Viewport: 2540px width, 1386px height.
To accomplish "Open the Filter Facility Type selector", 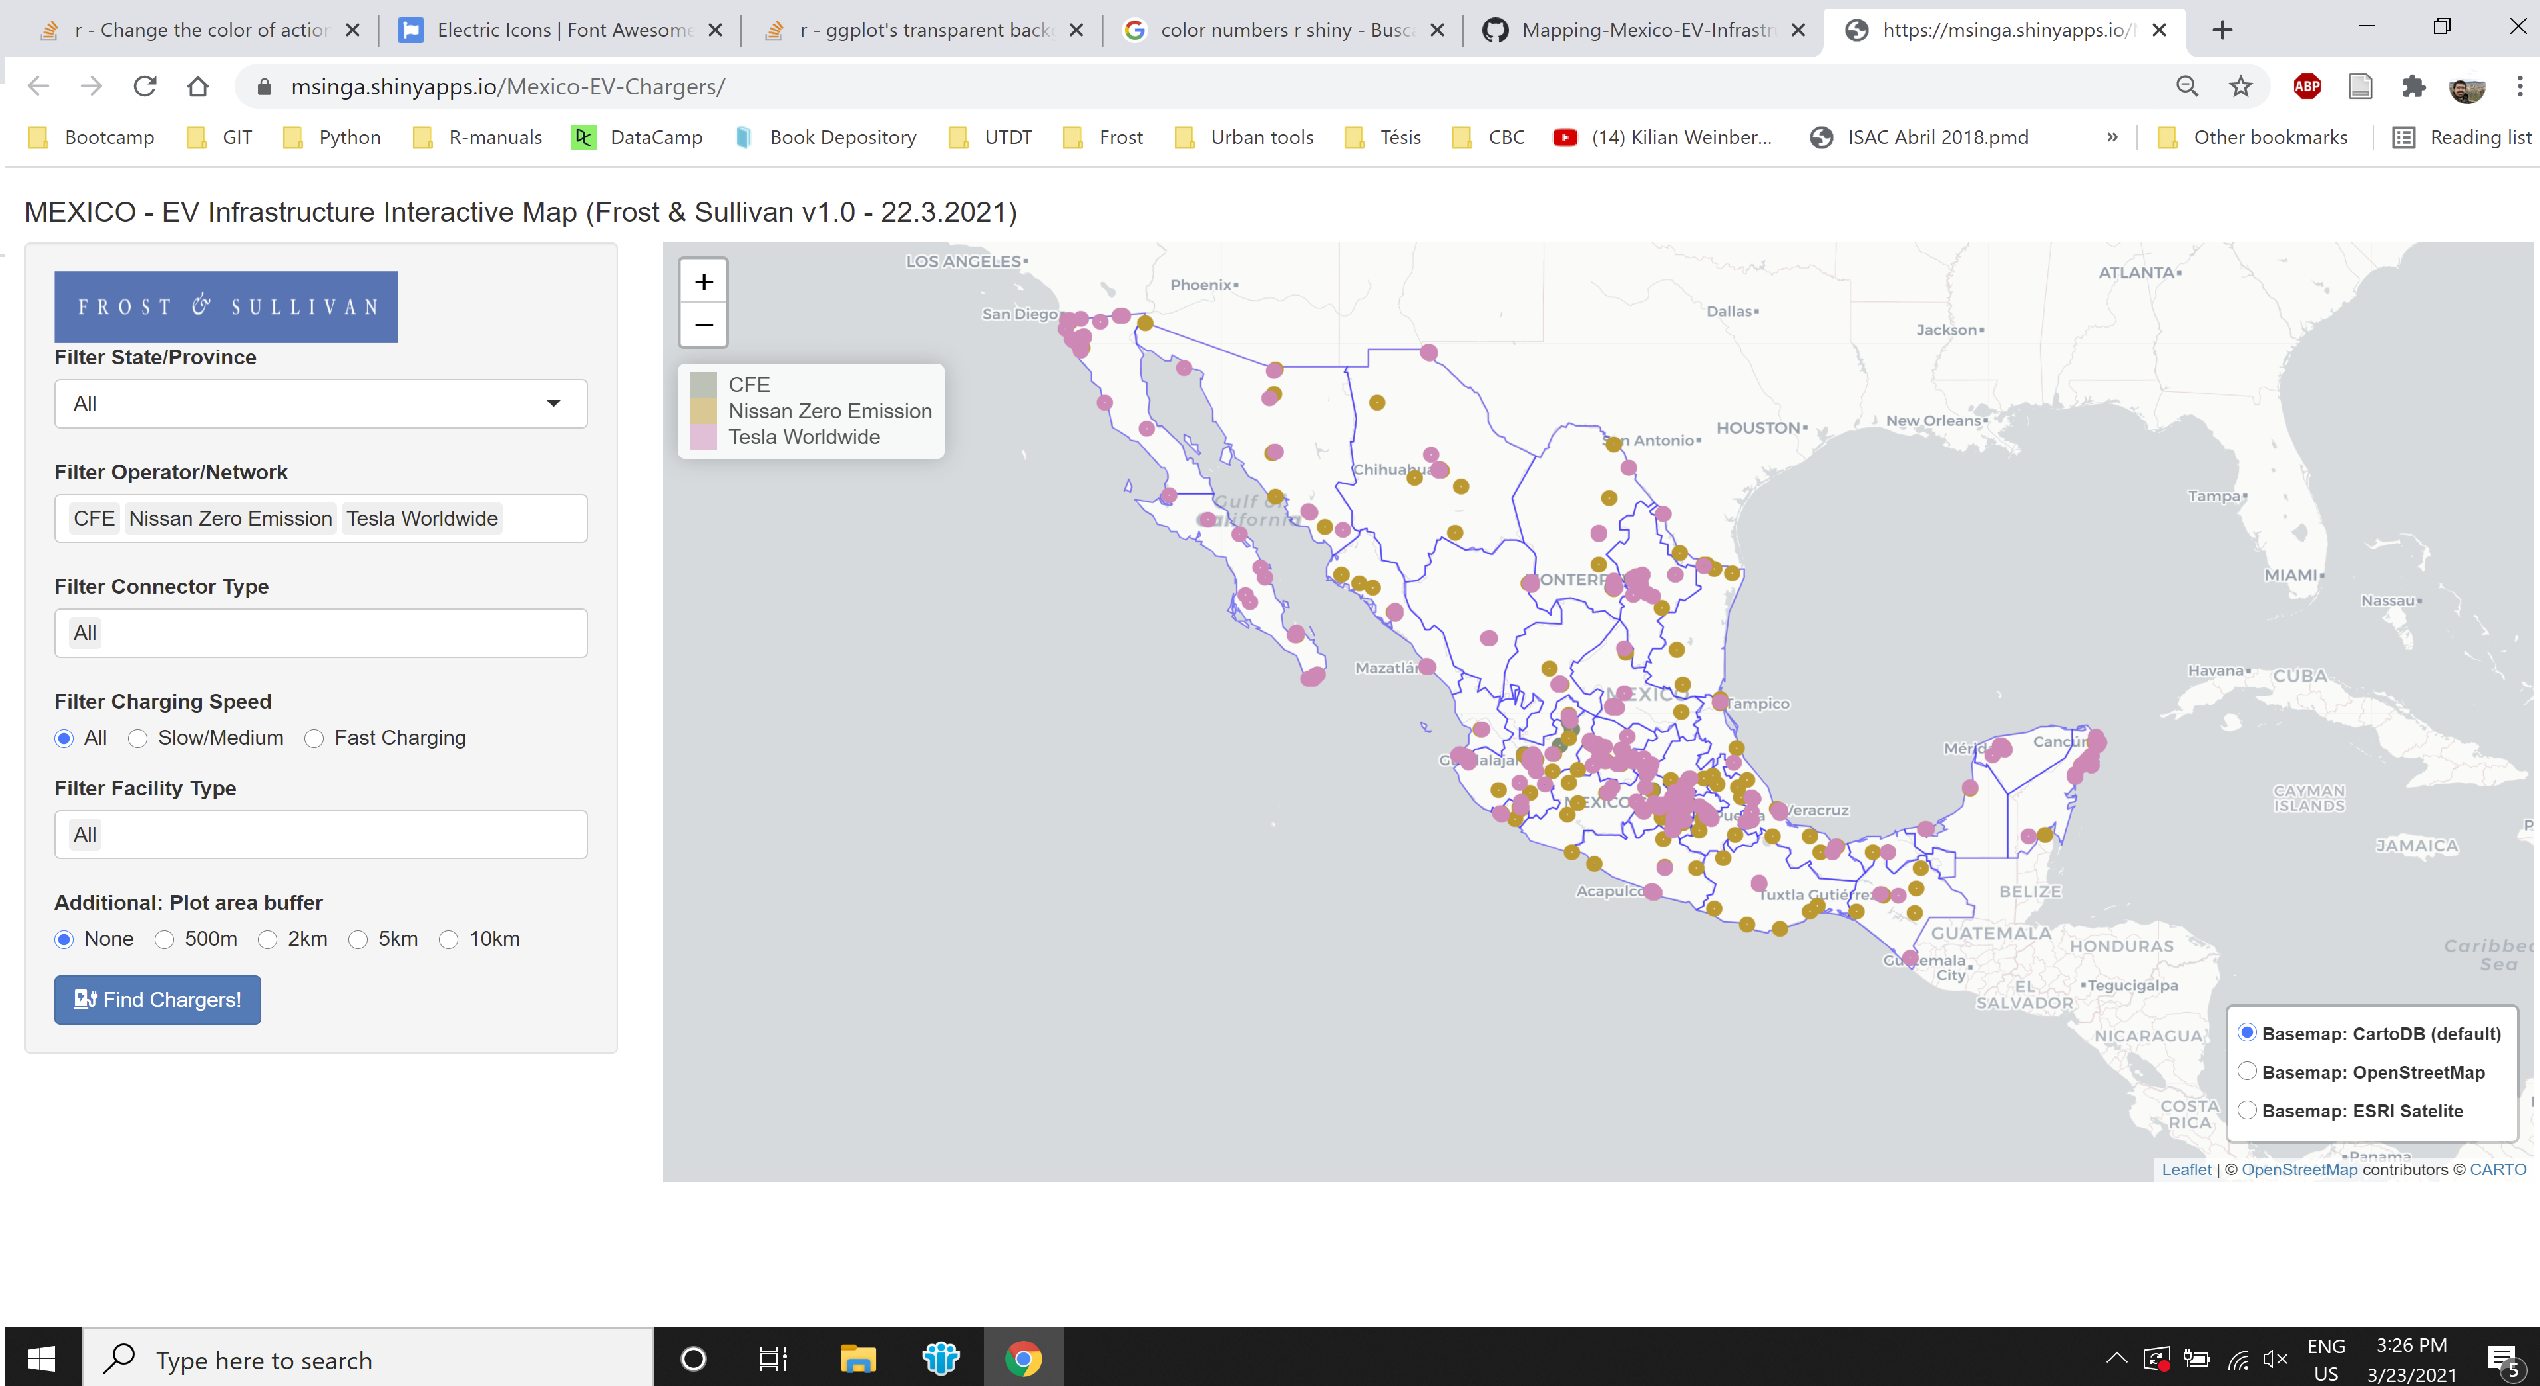I will [320, 835].
